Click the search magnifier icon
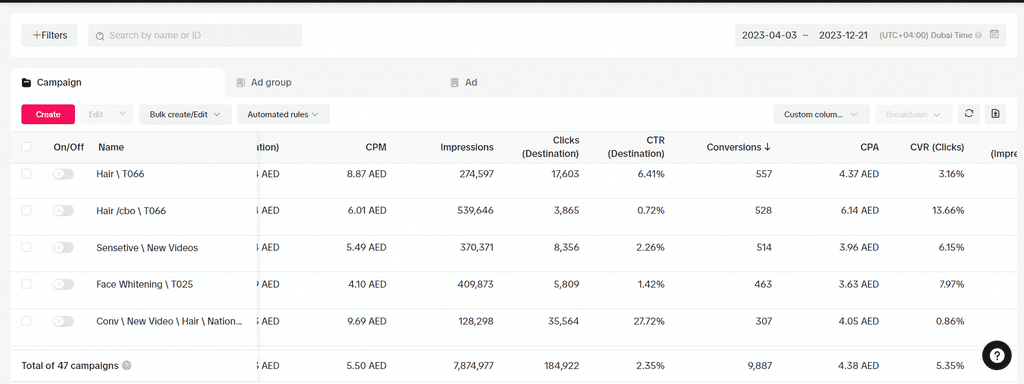Viewport: 1024px width, 384px height. 100,36
